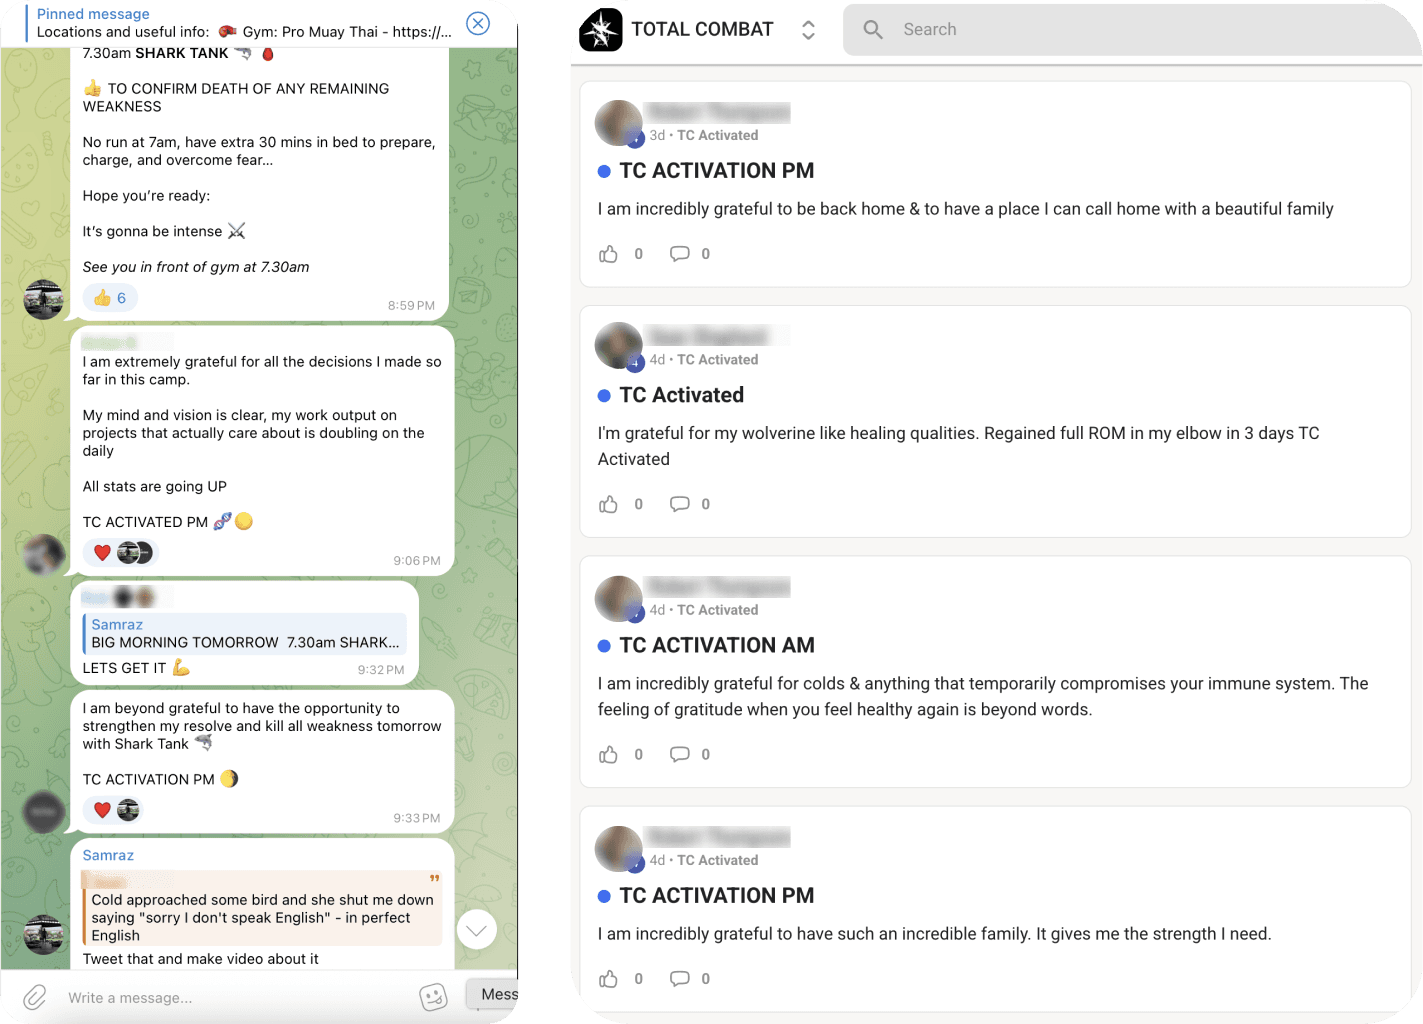
Task: Expand the TOTAL COMBAT community switcher
Action: [808, 30]
